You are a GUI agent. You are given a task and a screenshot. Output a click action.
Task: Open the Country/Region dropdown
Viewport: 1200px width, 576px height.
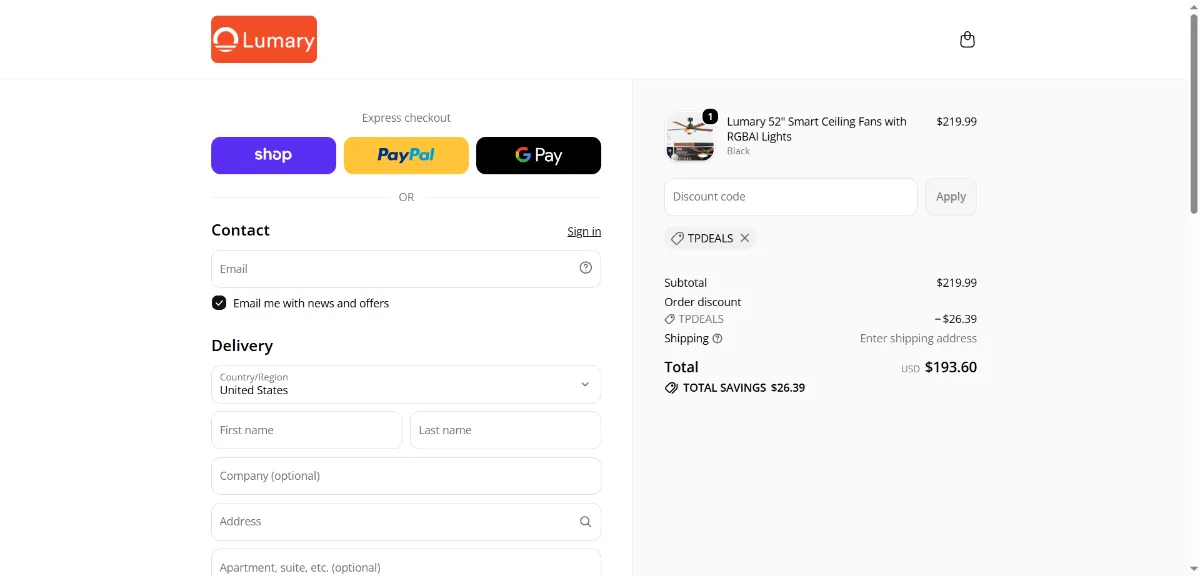tap(406, 384)
